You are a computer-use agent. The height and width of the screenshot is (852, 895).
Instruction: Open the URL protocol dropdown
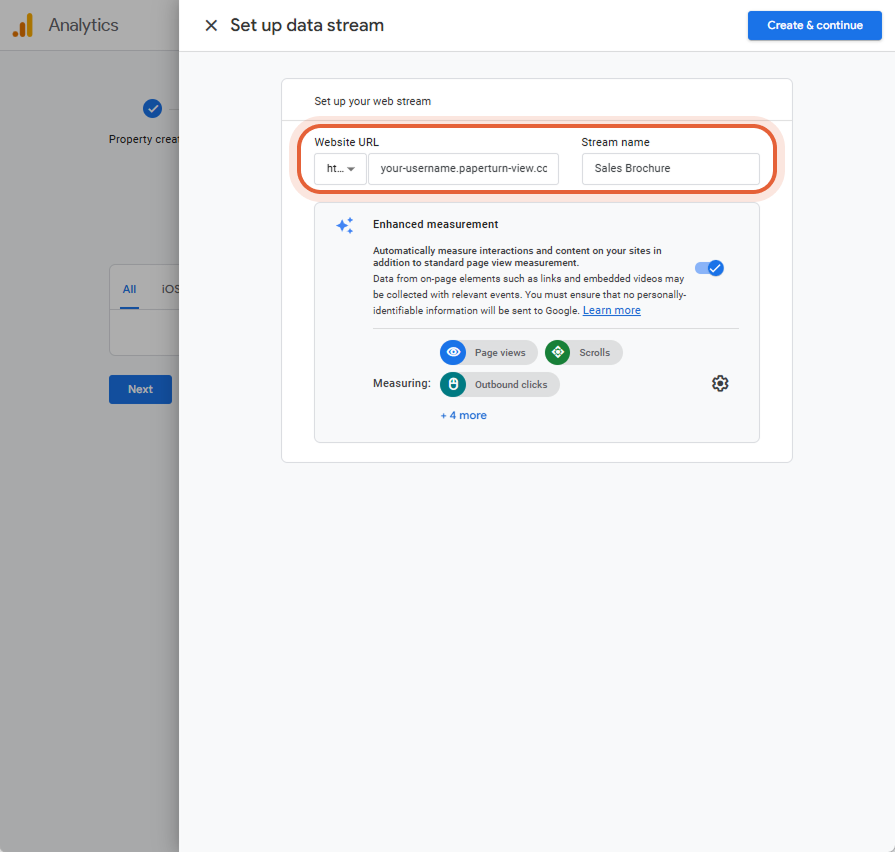[340, 169]
